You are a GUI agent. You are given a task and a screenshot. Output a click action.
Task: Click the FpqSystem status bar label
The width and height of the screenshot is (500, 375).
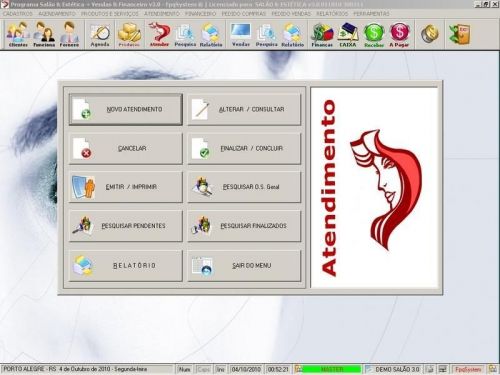coord(468,369)
